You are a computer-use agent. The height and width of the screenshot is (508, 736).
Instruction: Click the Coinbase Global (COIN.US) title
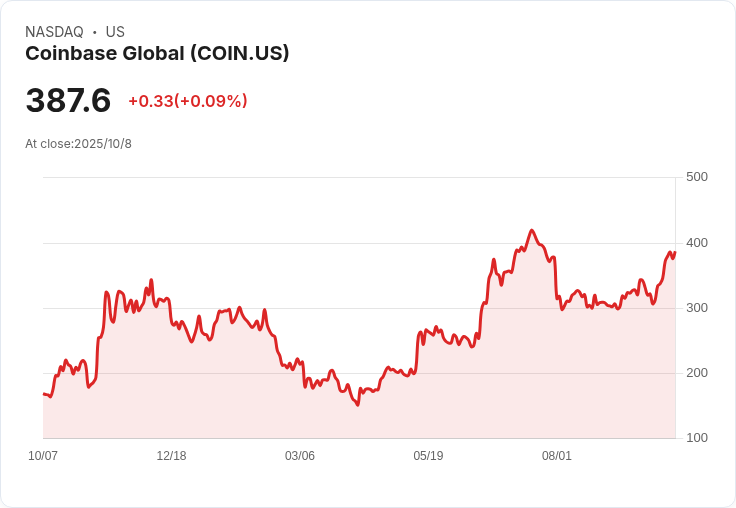[157, 54]
